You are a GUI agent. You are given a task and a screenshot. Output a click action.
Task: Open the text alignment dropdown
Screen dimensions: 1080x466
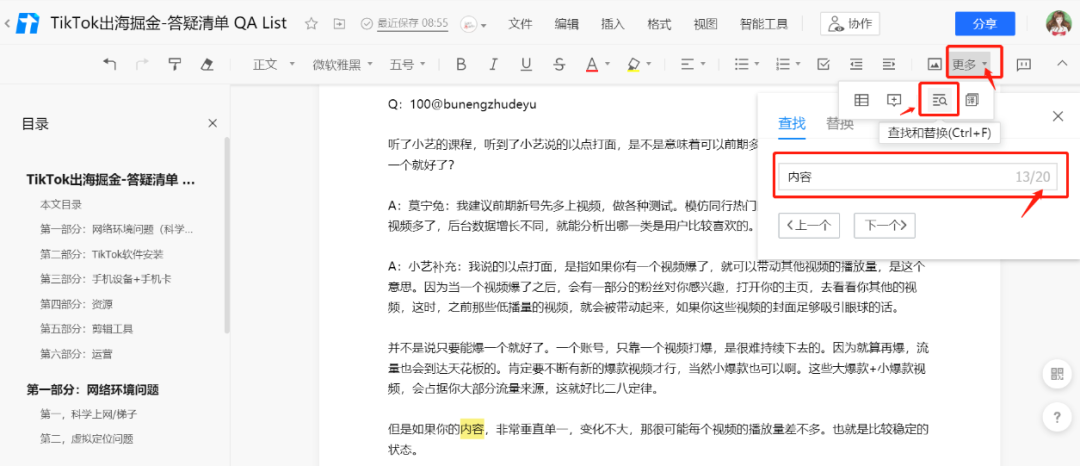coord(693,64)
